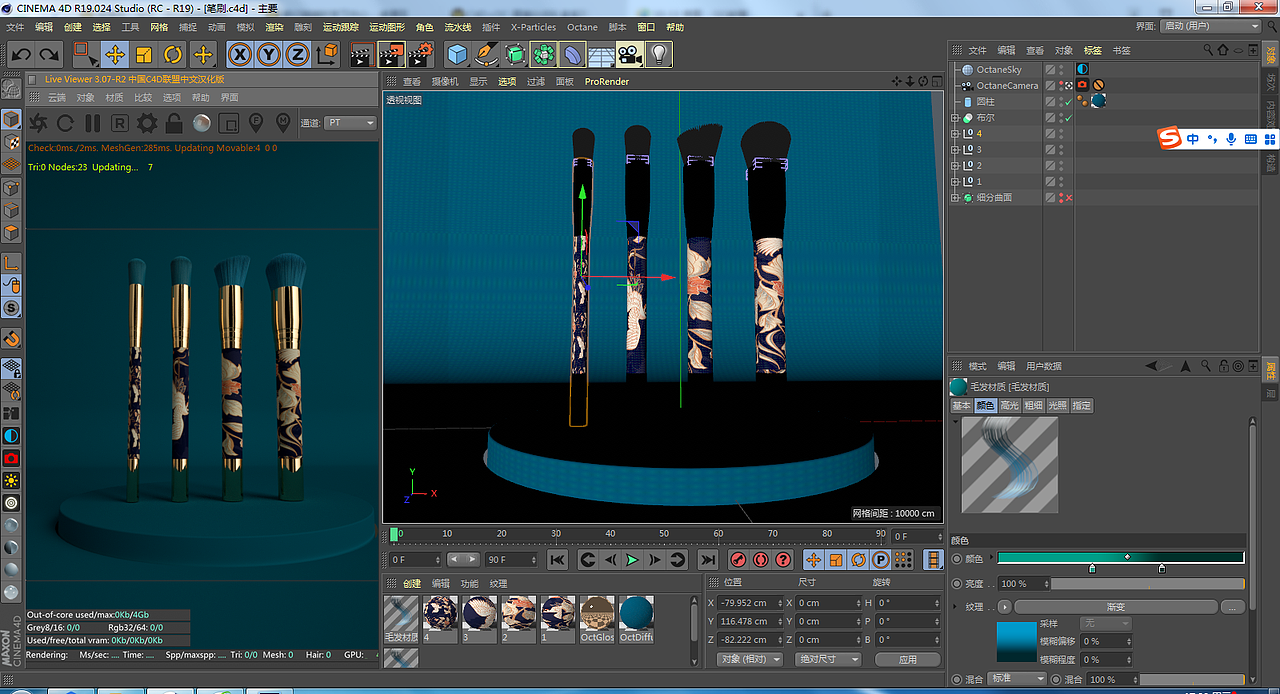Click the light bulb icon in toolbar
The image size is (1280, 694).
658,54
